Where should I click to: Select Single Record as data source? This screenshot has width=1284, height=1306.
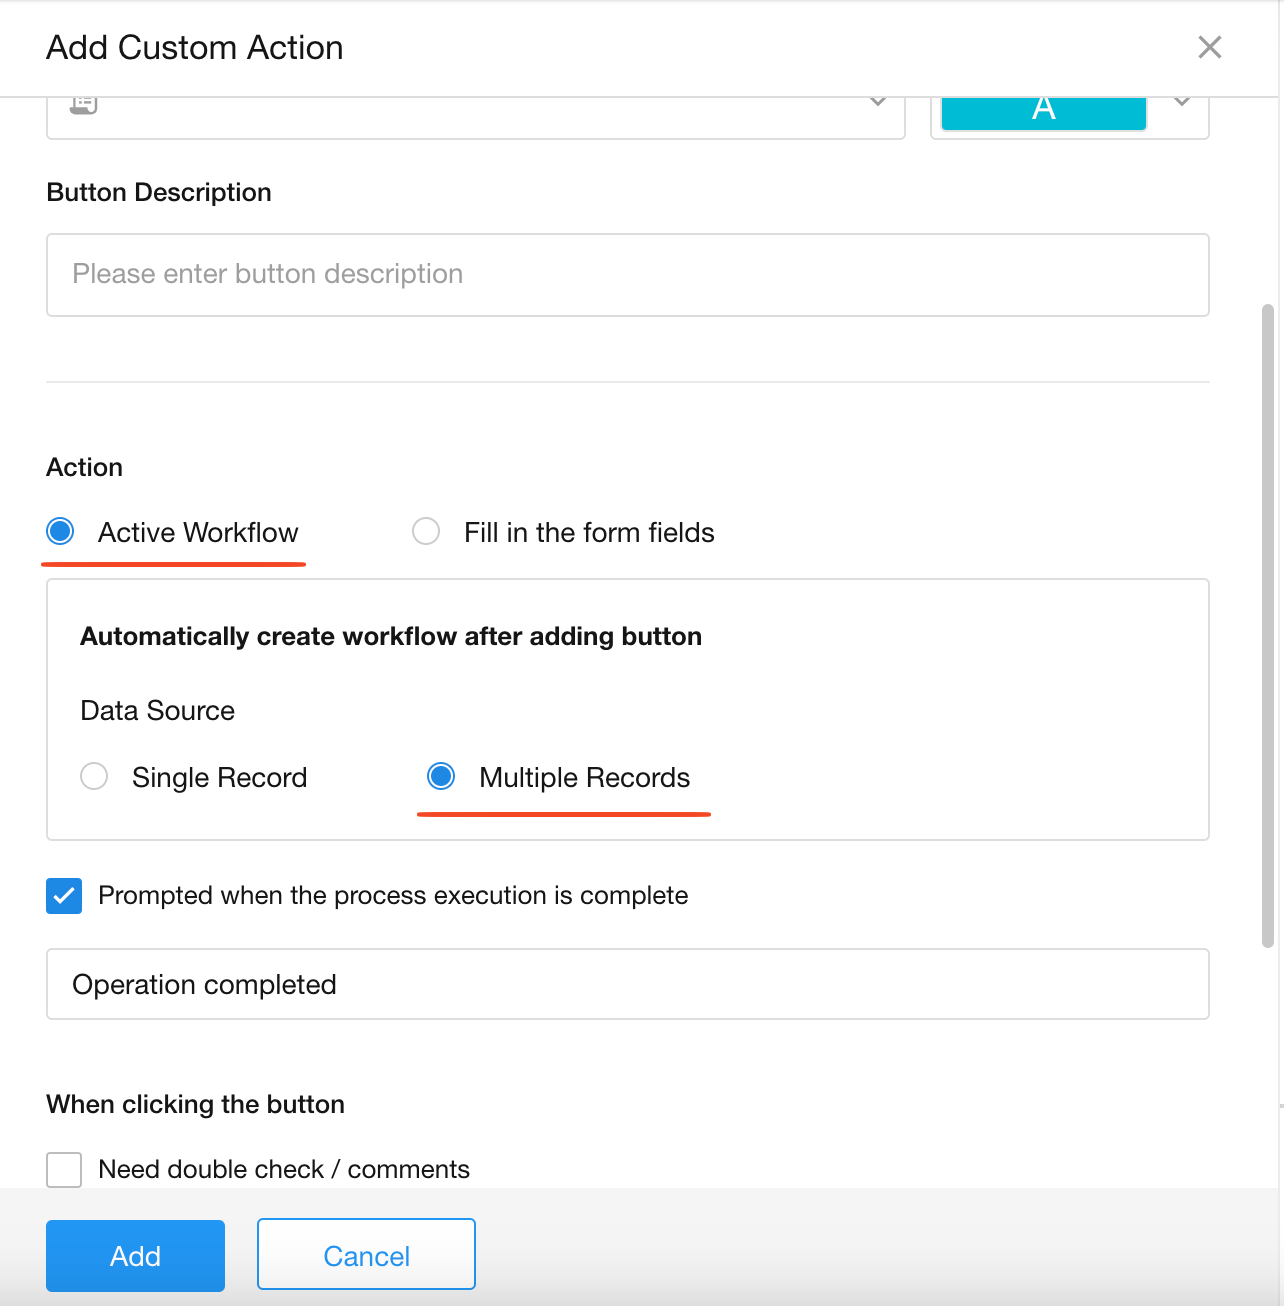(x=95, y=776)
